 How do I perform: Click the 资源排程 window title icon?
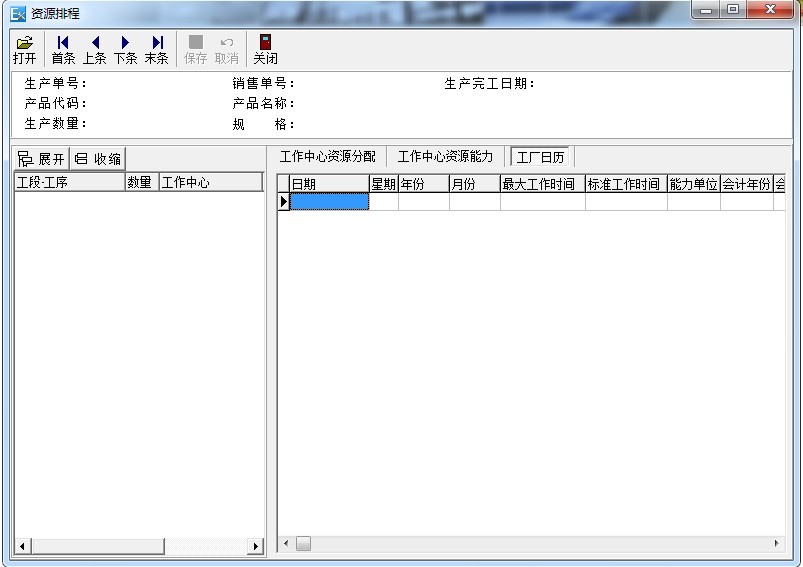(x=18, y=14)
